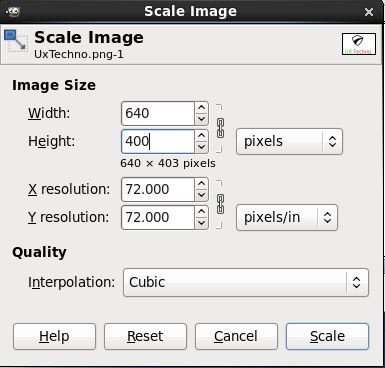Image resolution: width=385 pixels, height=368 pixels.
Task: Click the Cancel button
Action: [236, 336]
